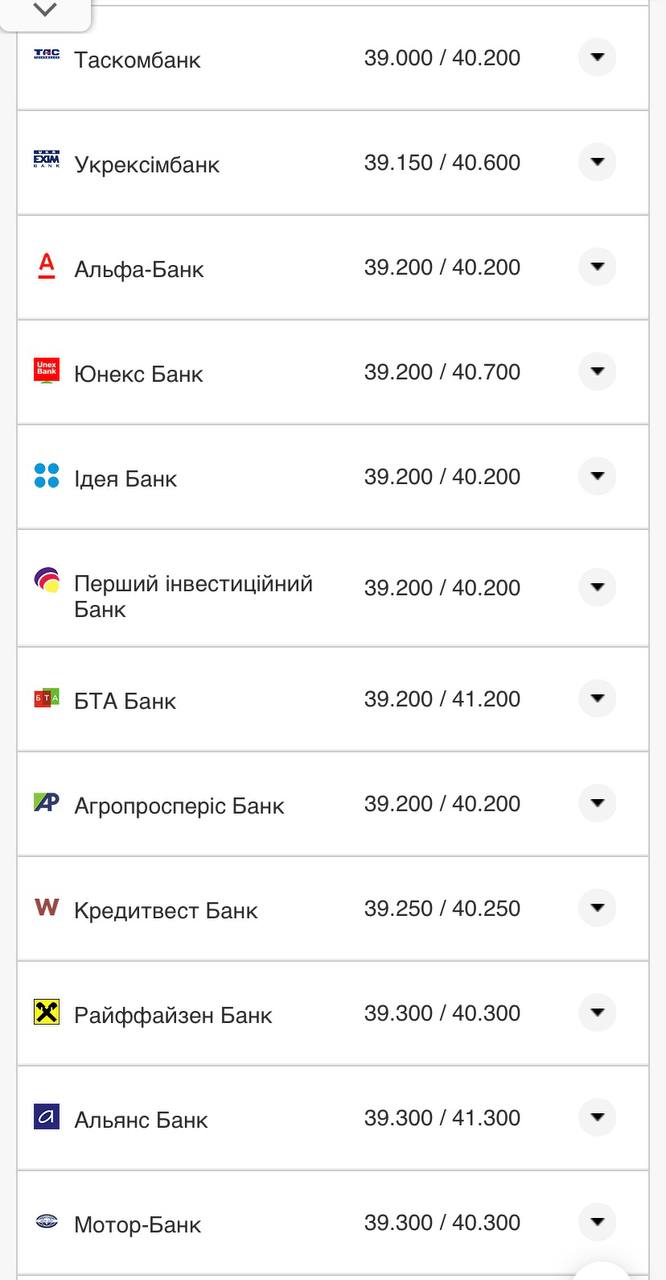Open the Мотор-Банк dropdown arrow
This screenshot has width=666, height=1280.
pos(597,1221)
